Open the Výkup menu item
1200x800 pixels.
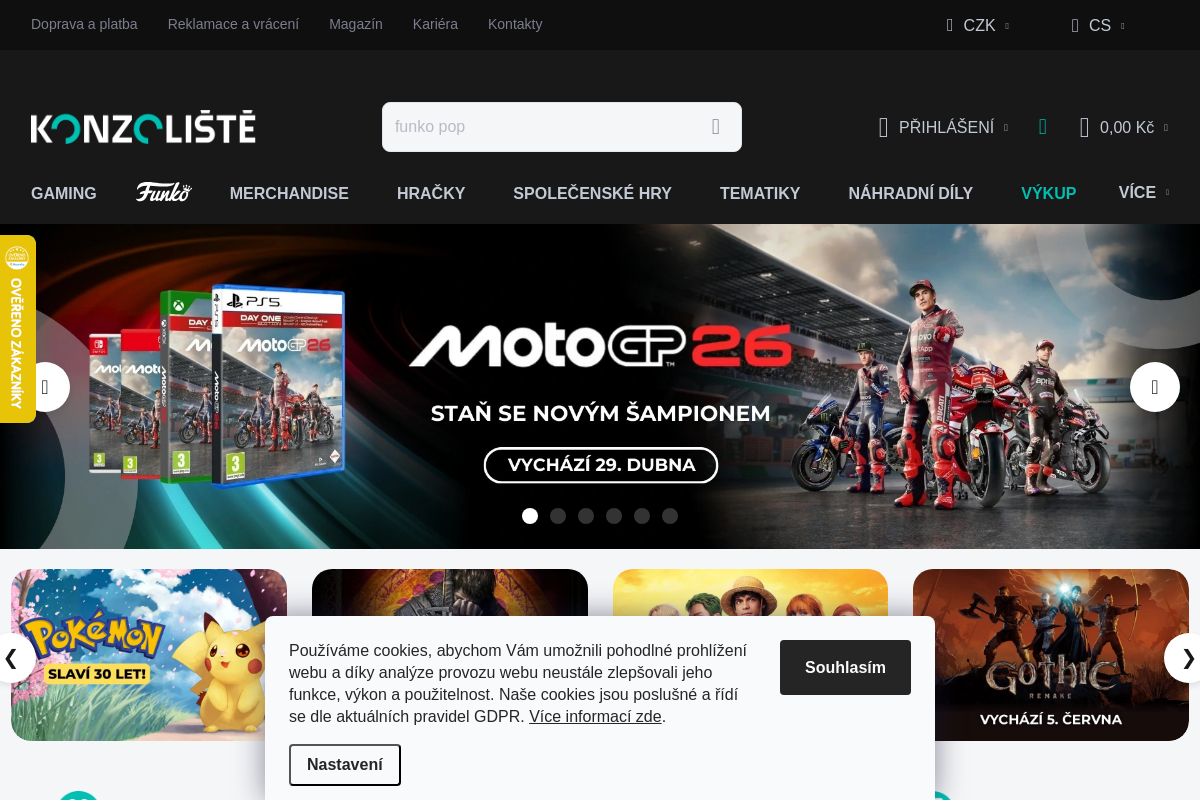pos(1048,193)
